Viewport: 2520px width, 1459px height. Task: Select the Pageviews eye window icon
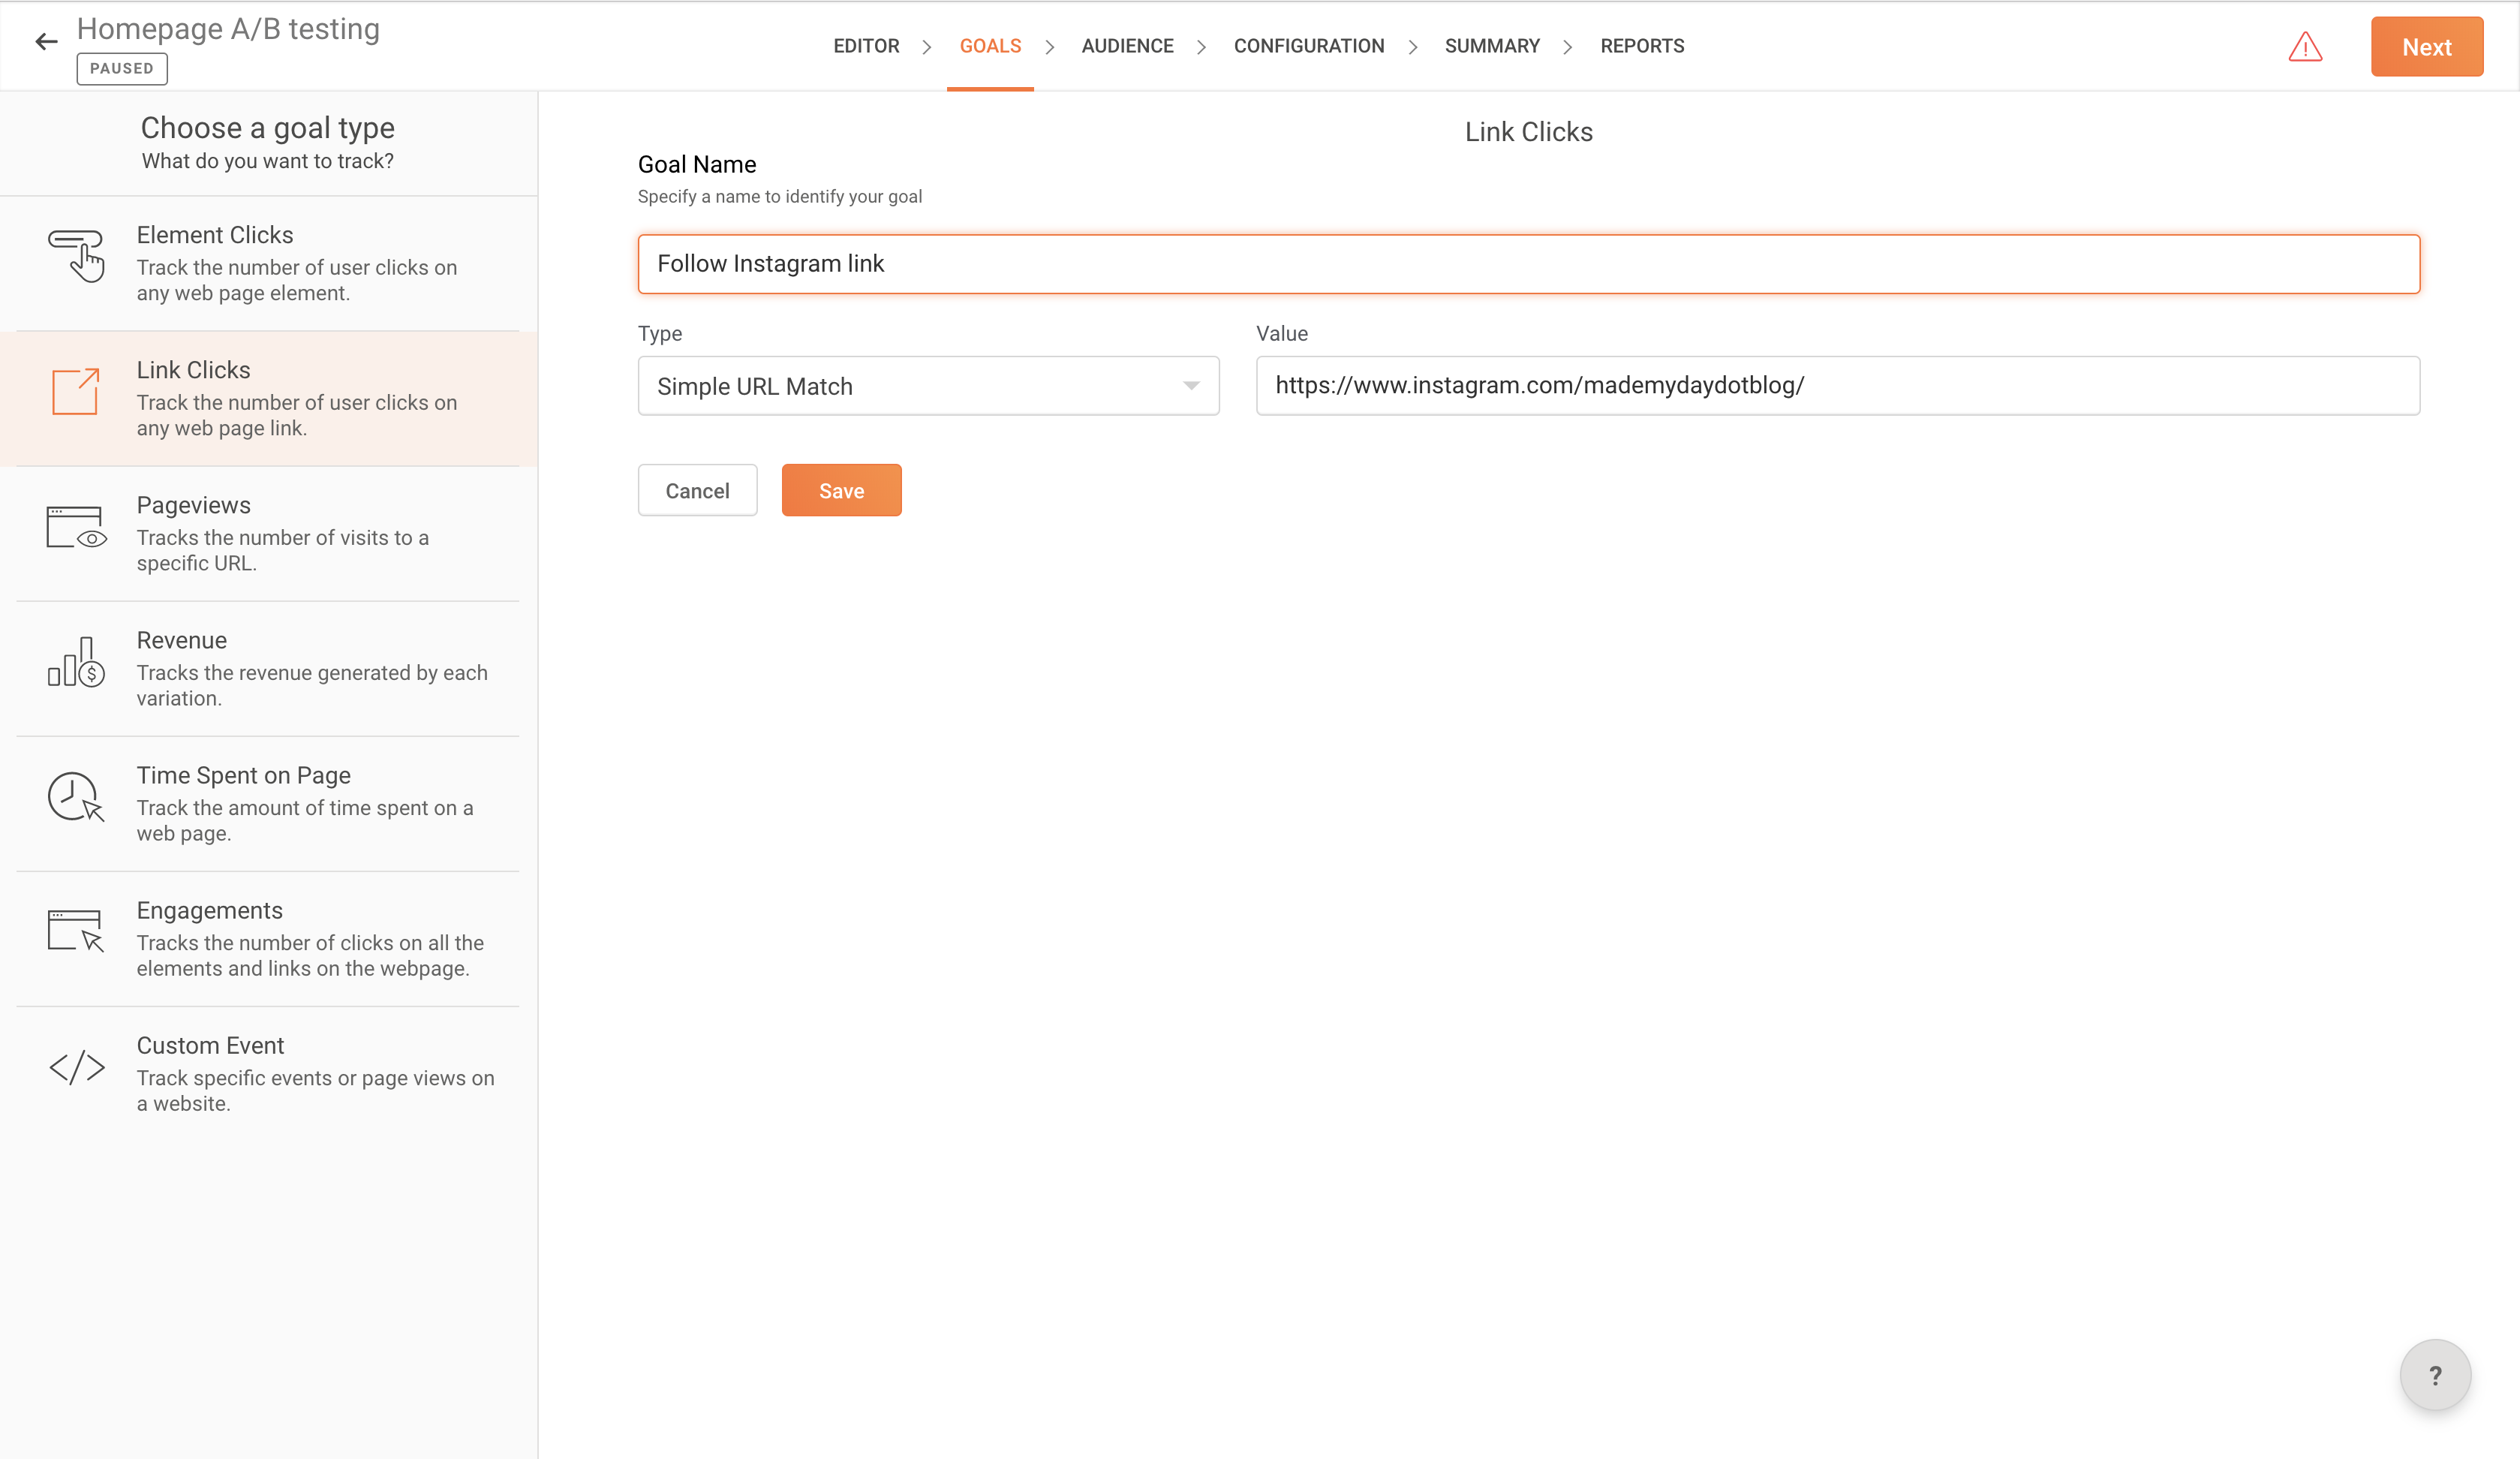(x=76, y=527)
